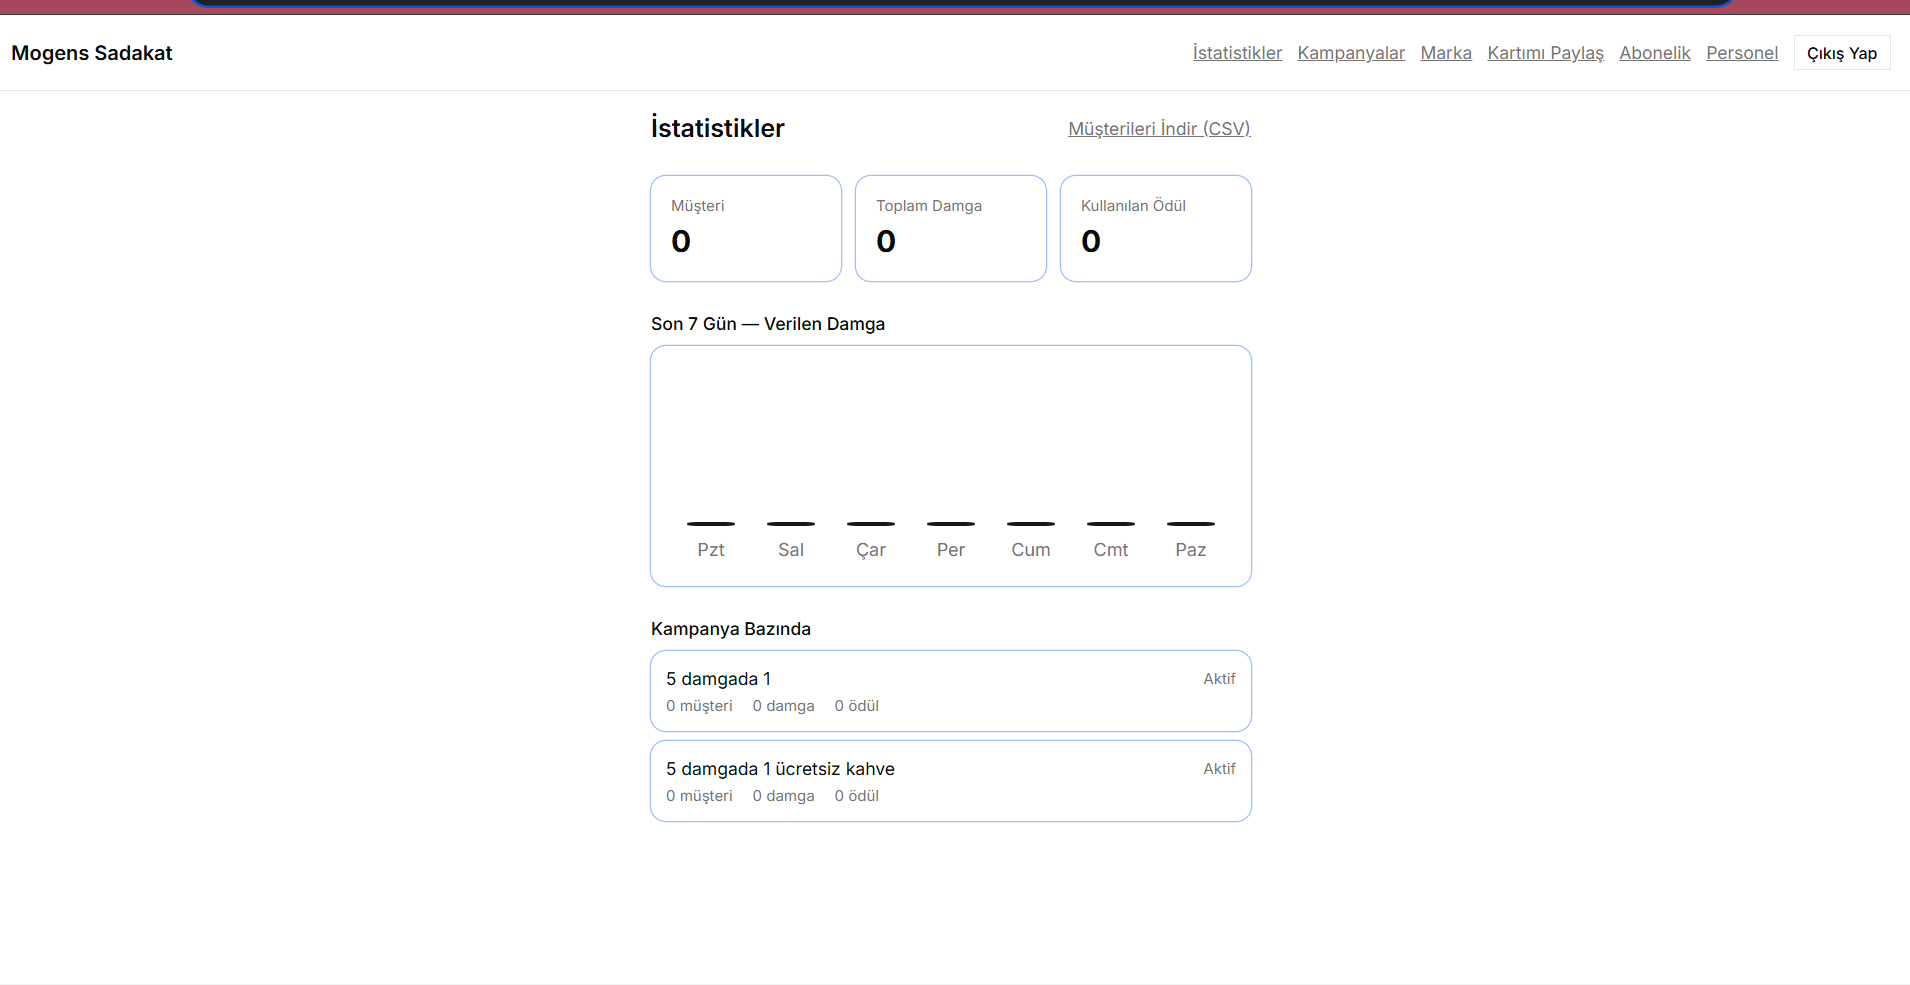
Task: Open Personel page
Action: [x=1742, y=53]
